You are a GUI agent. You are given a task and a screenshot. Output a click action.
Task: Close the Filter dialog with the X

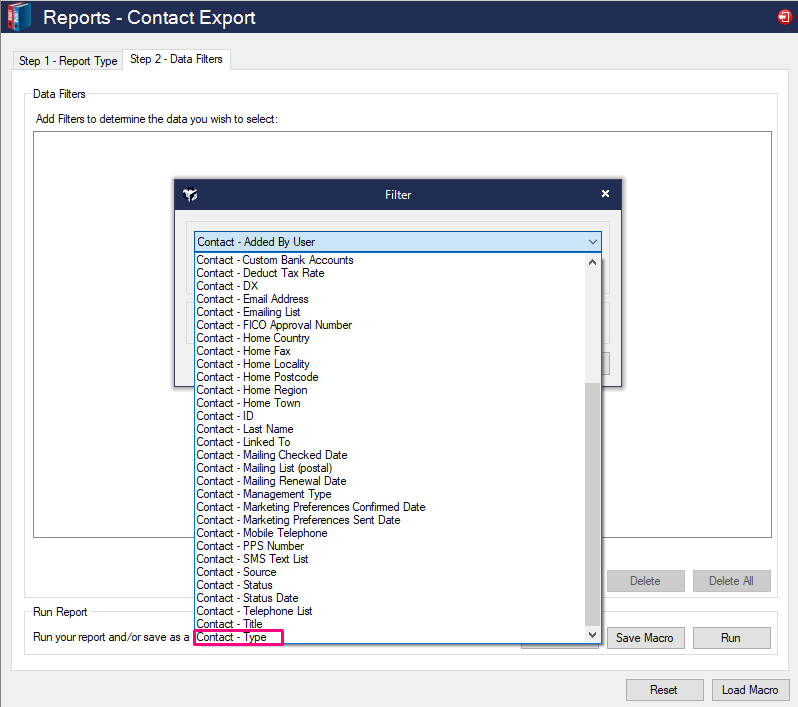605,194
